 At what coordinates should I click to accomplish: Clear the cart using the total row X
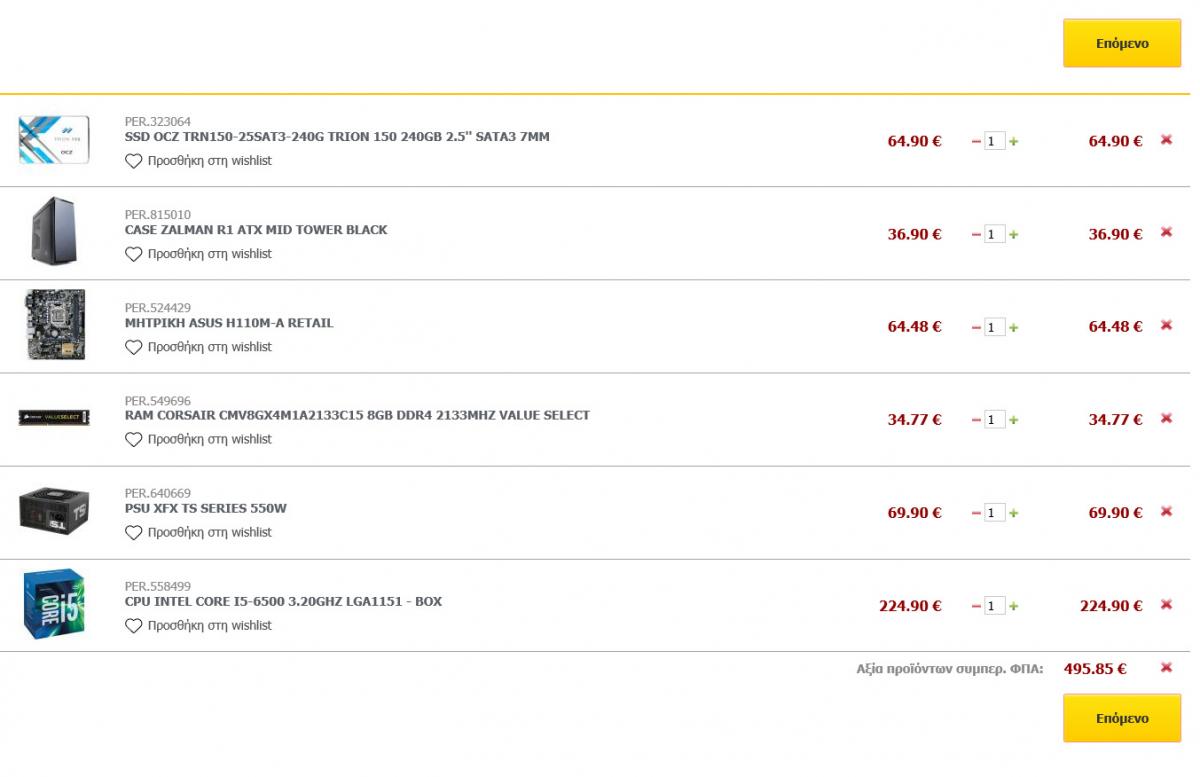pos(1165,668)
